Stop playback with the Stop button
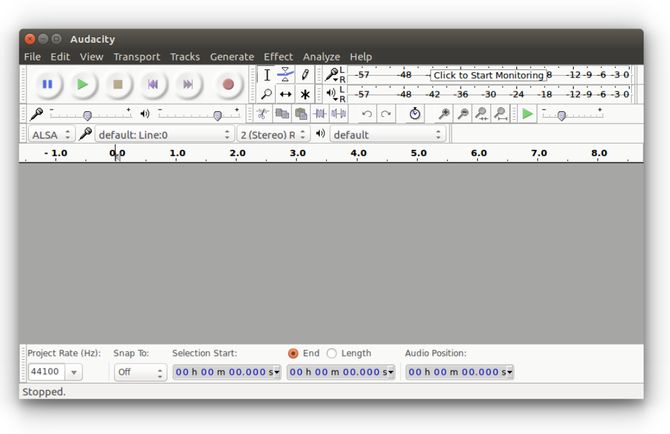Viewport: 670px width, 434px height. (118, 84)
